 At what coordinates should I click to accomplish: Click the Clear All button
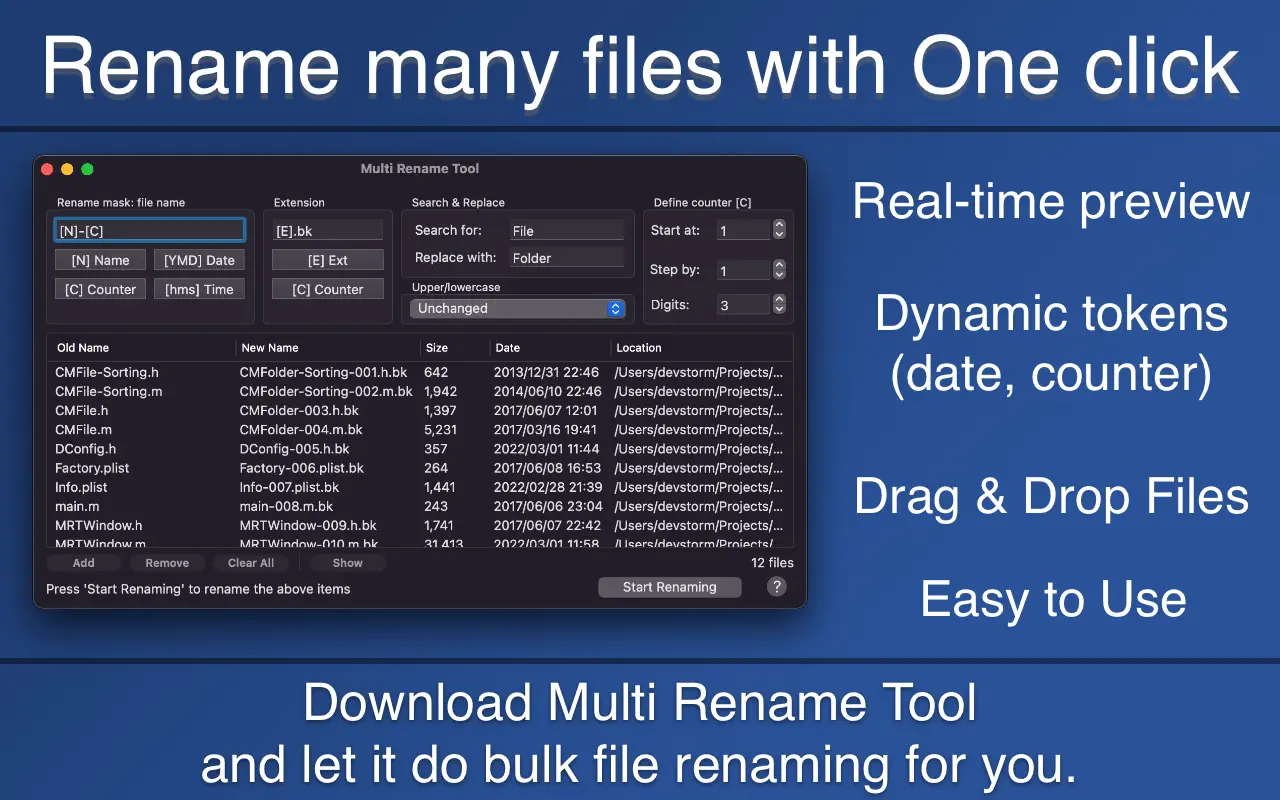[x=251, y=563]
